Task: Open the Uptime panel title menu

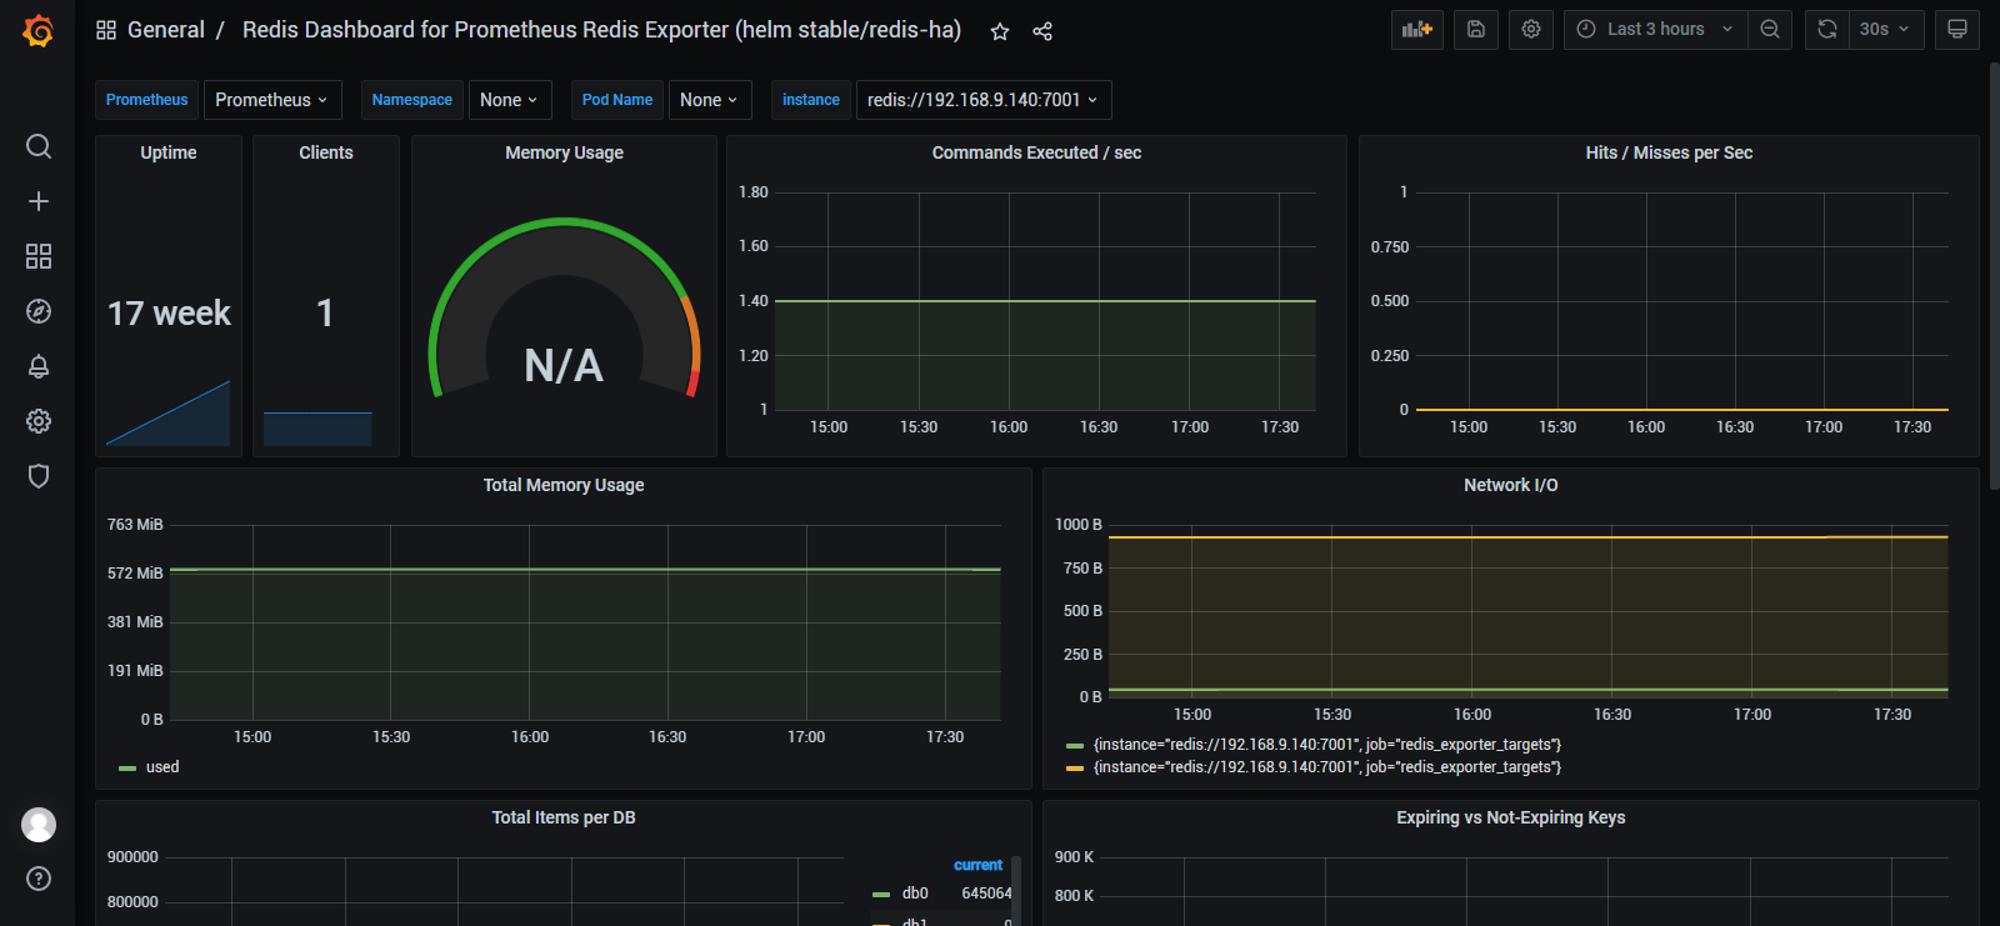Action: click(x=168, y=153)
